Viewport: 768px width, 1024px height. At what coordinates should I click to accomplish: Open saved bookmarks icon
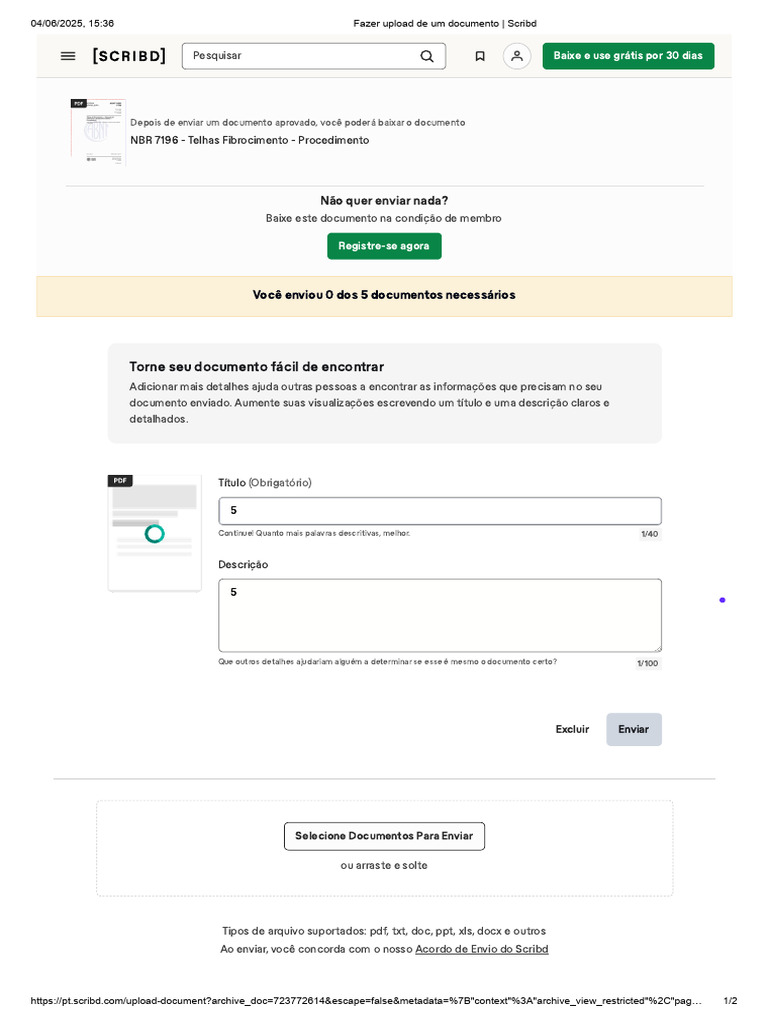tap(480, 56)
